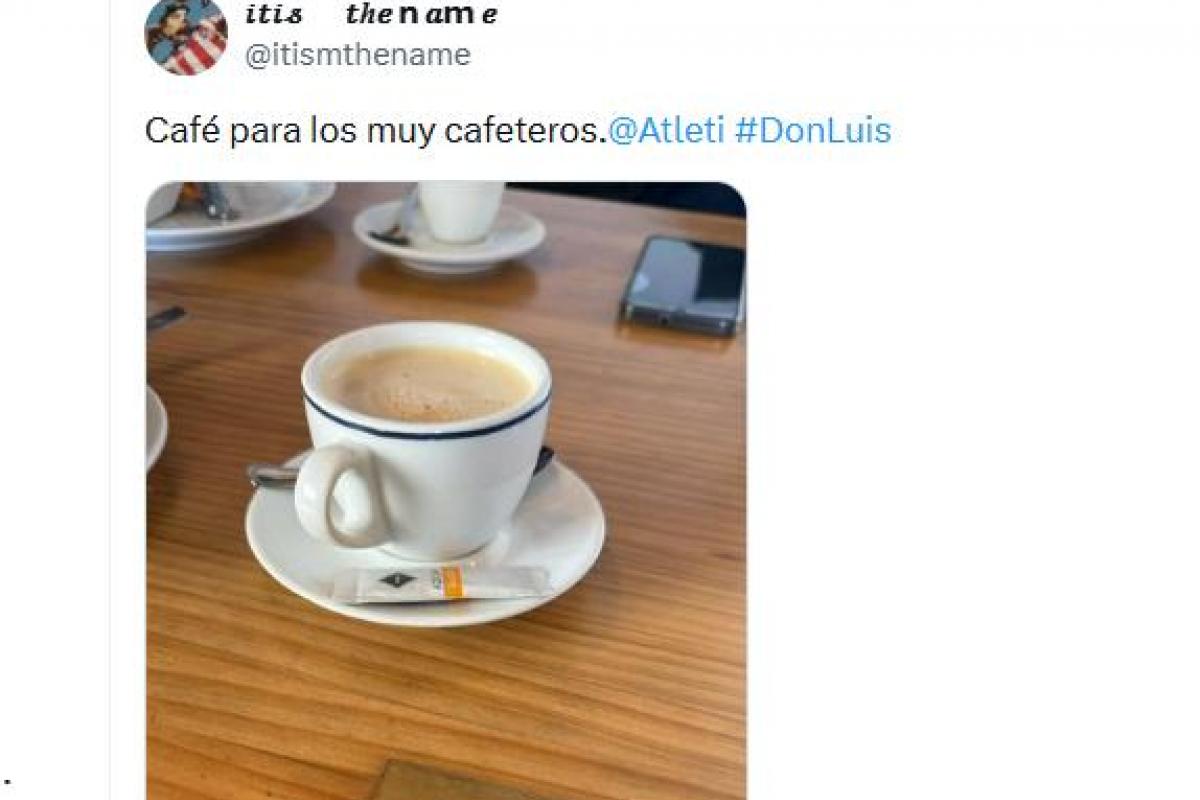Open the itismthename profile avatar
1200x800 pixels.
click(x=186, y=35)
